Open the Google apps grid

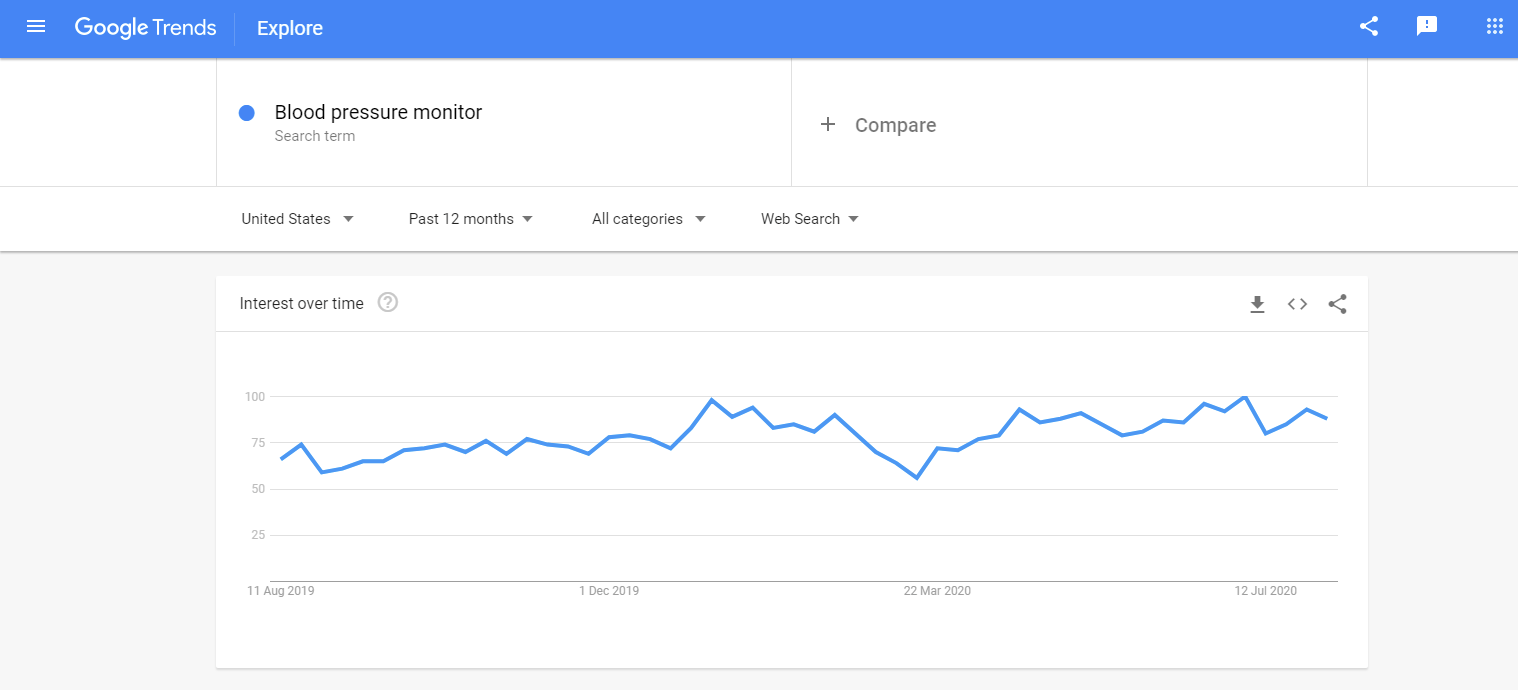[x=1494, y=25]
